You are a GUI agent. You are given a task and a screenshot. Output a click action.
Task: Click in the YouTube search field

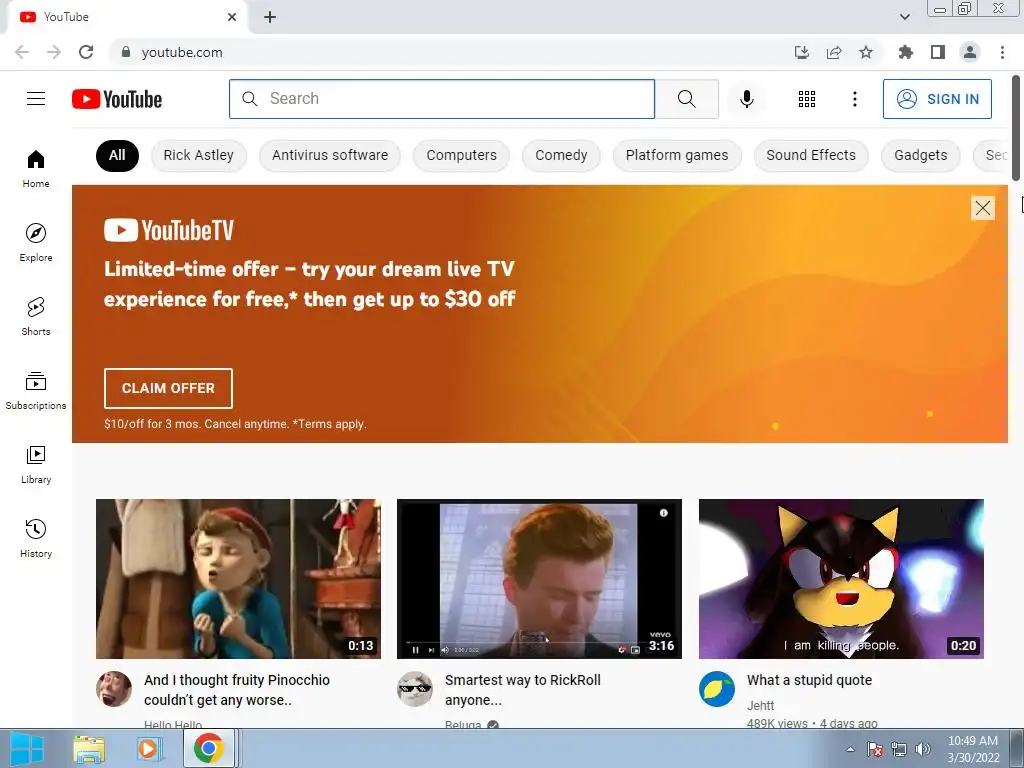[x=441, y=99]
